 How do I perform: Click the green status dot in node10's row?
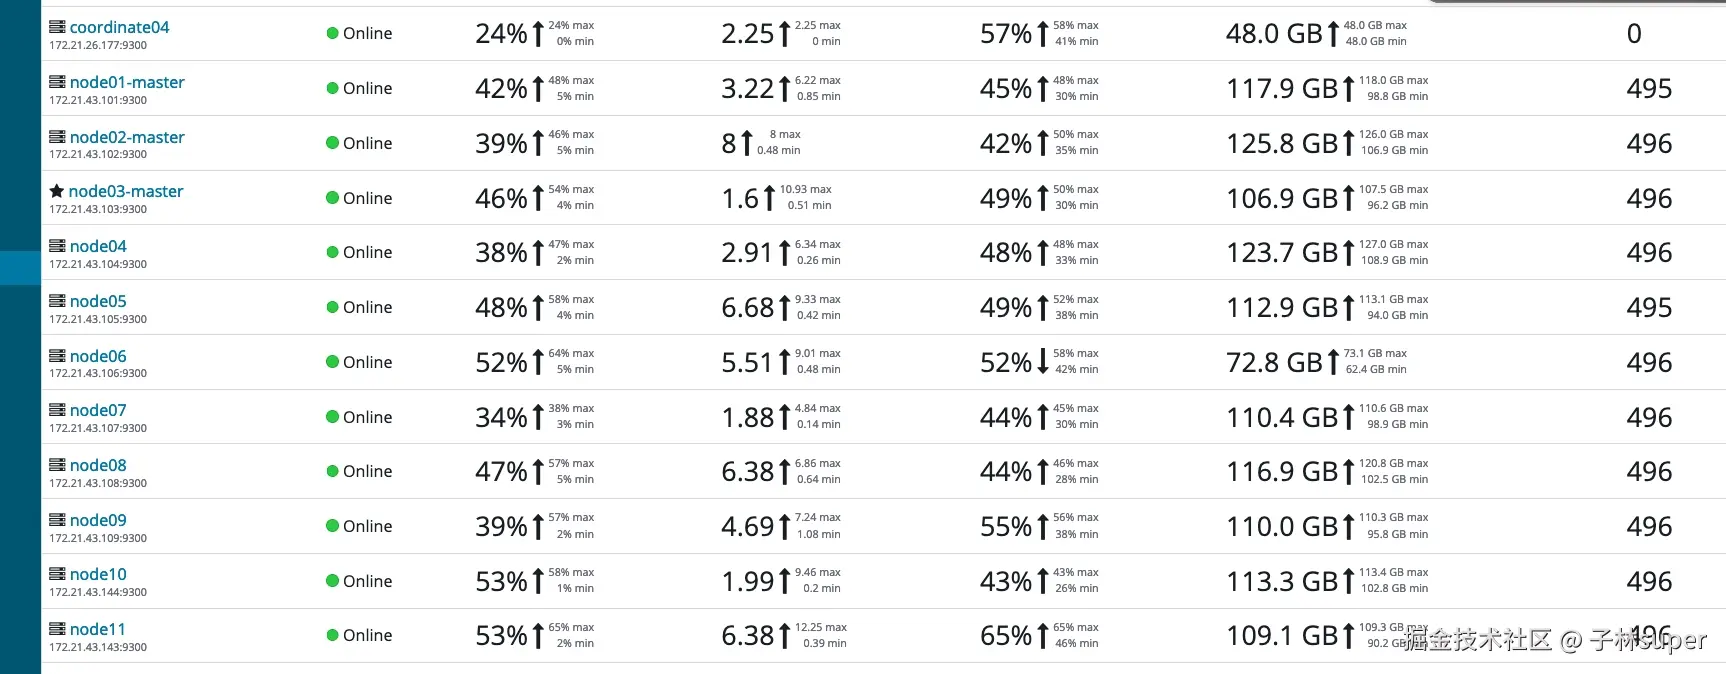click(x=333, y=581)
